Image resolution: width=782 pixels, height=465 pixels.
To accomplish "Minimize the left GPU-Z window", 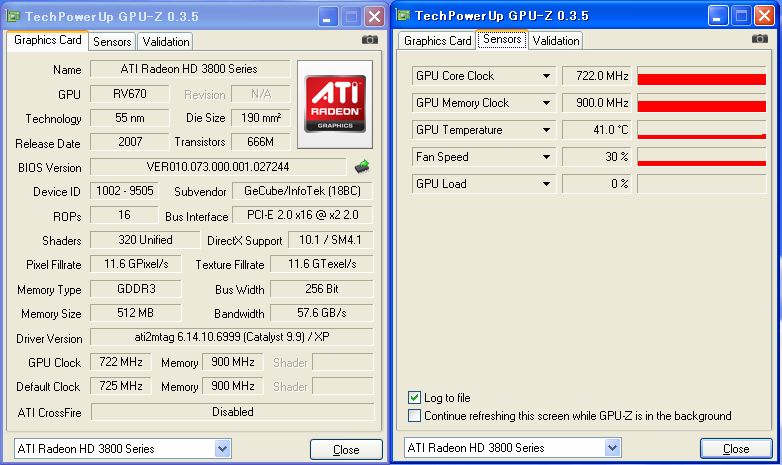I will click(327, 17).
